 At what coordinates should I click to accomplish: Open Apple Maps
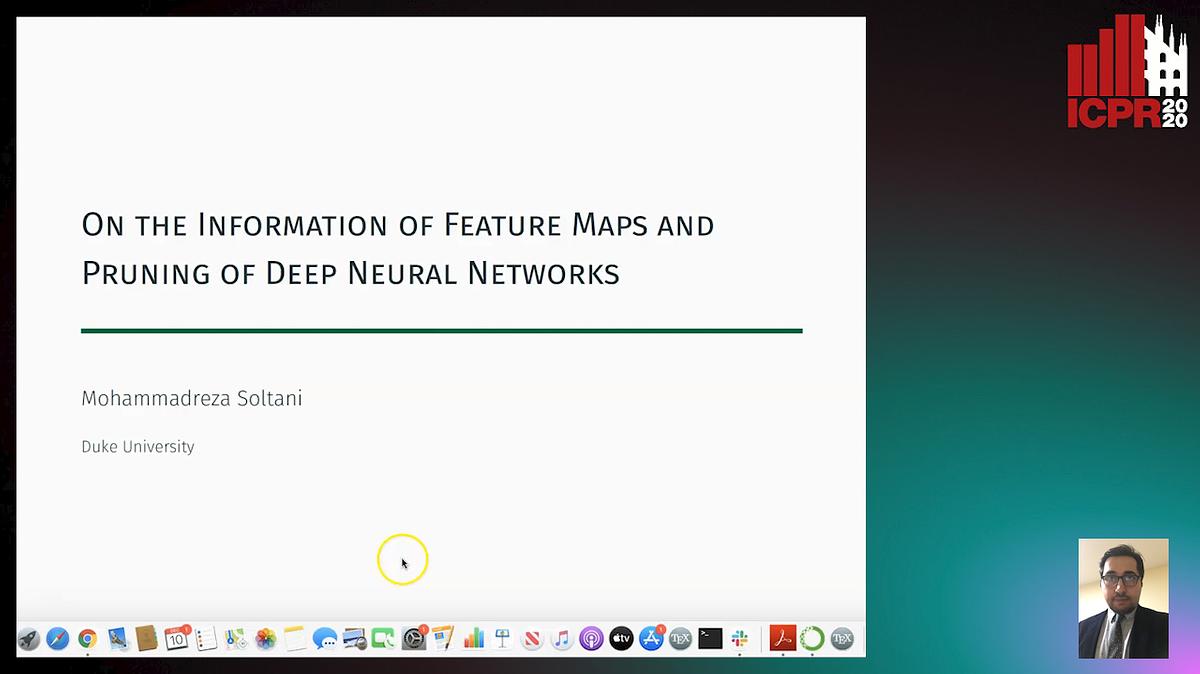tap(237, 638)
